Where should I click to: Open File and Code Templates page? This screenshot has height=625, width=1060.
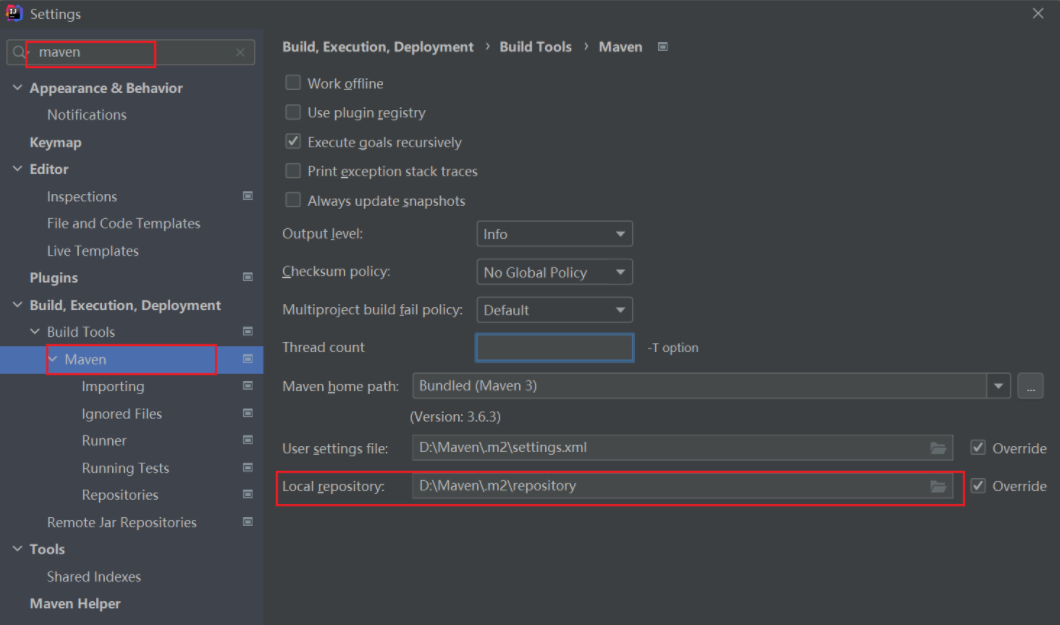(x=124, y=224)
